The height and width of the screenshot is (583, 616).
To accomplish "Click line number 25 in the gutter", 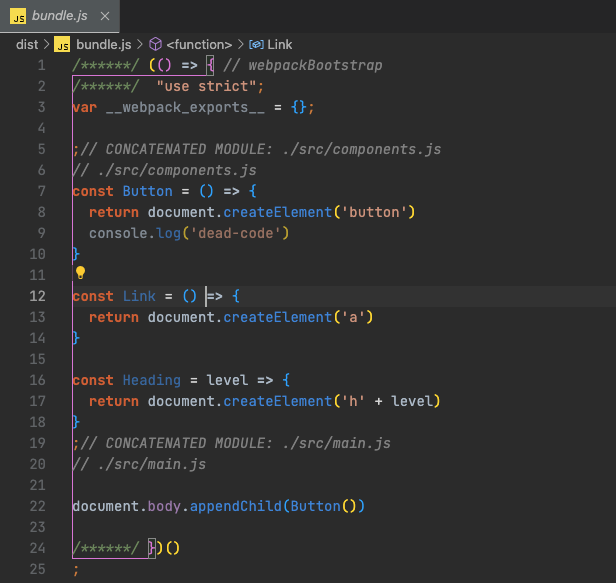I will (38, 569).
